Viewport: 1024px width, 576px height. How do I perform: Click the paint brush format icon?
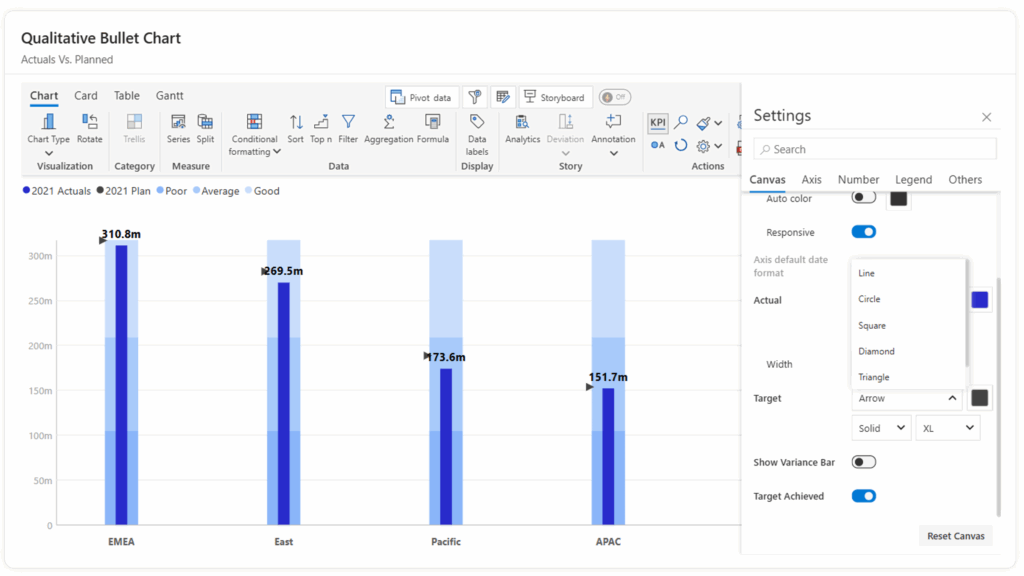(703, 123)
